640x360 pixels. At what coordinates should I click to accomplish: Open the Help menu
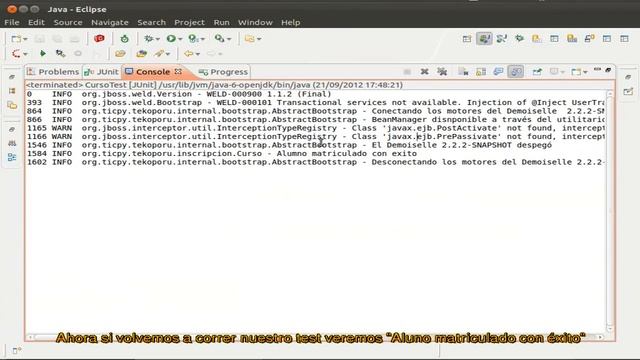tap(291, 22)
